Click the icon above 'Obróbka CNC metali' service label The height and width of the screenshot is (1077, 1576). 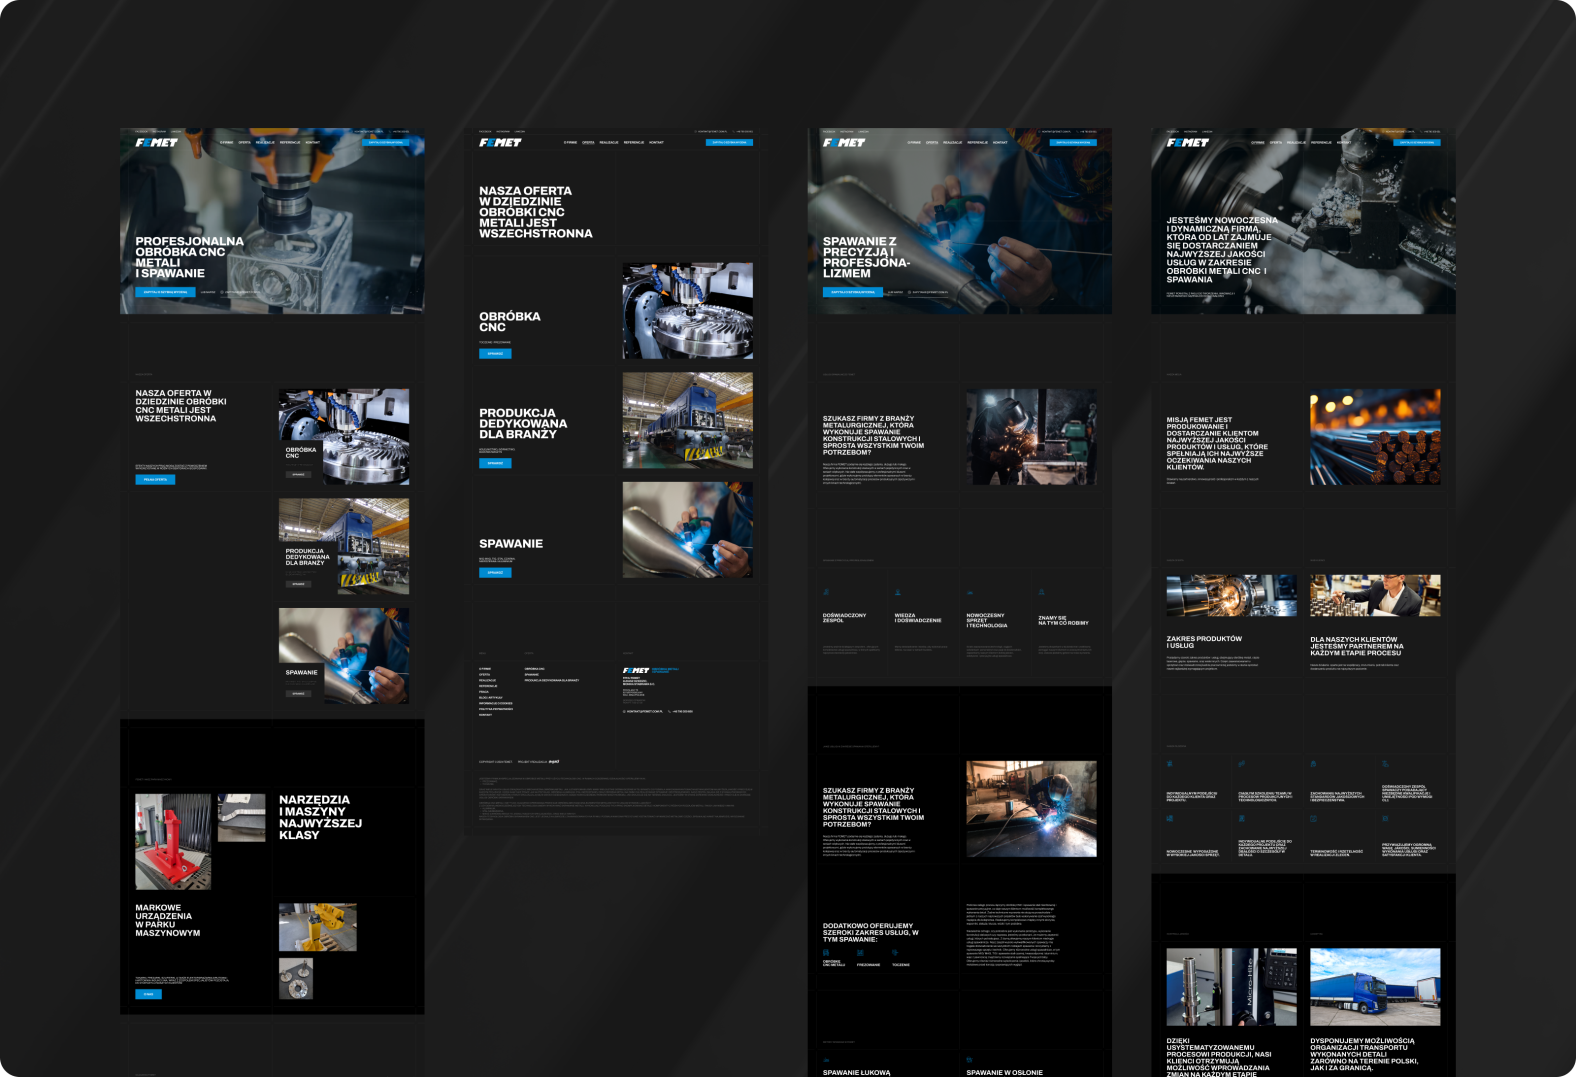click(826, 952)
